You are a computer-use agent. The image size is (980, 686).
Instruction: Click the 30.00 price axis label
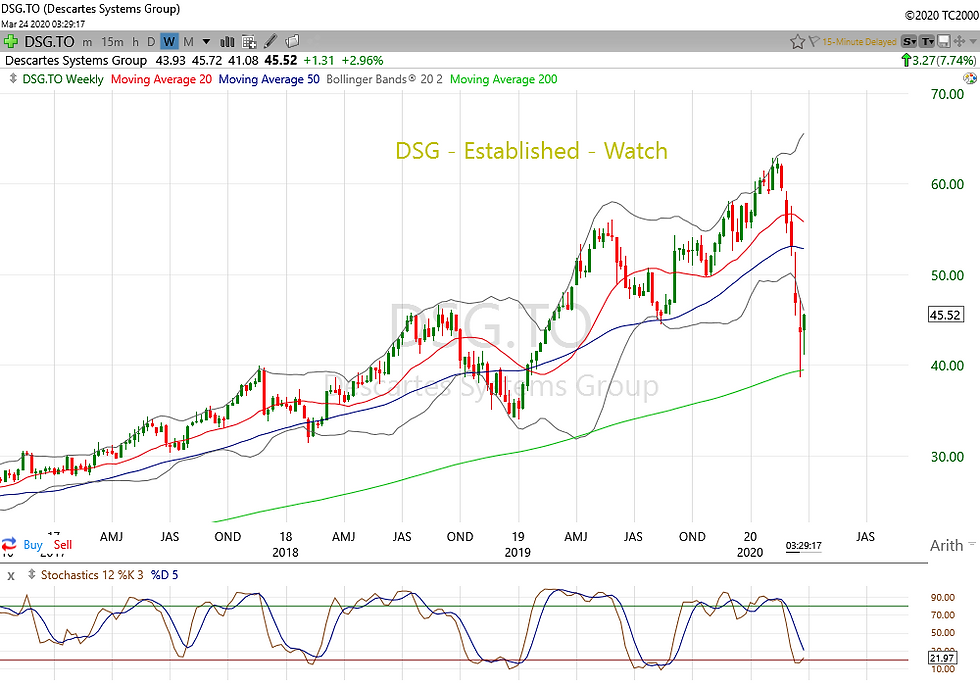tap(948, 457)
